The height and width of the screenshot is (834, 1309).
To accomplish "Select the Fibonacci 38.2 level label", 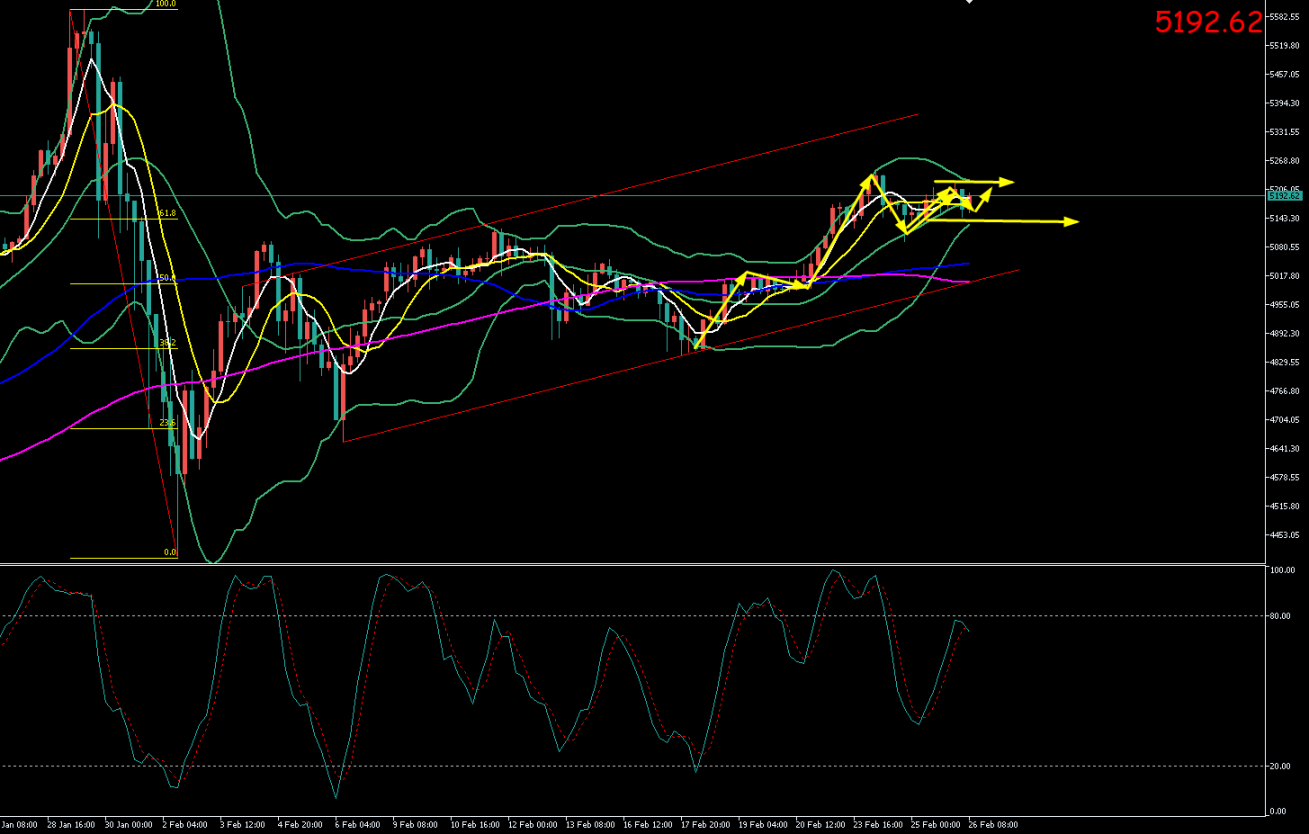I will pyautogui.click(x=167, y=343).
